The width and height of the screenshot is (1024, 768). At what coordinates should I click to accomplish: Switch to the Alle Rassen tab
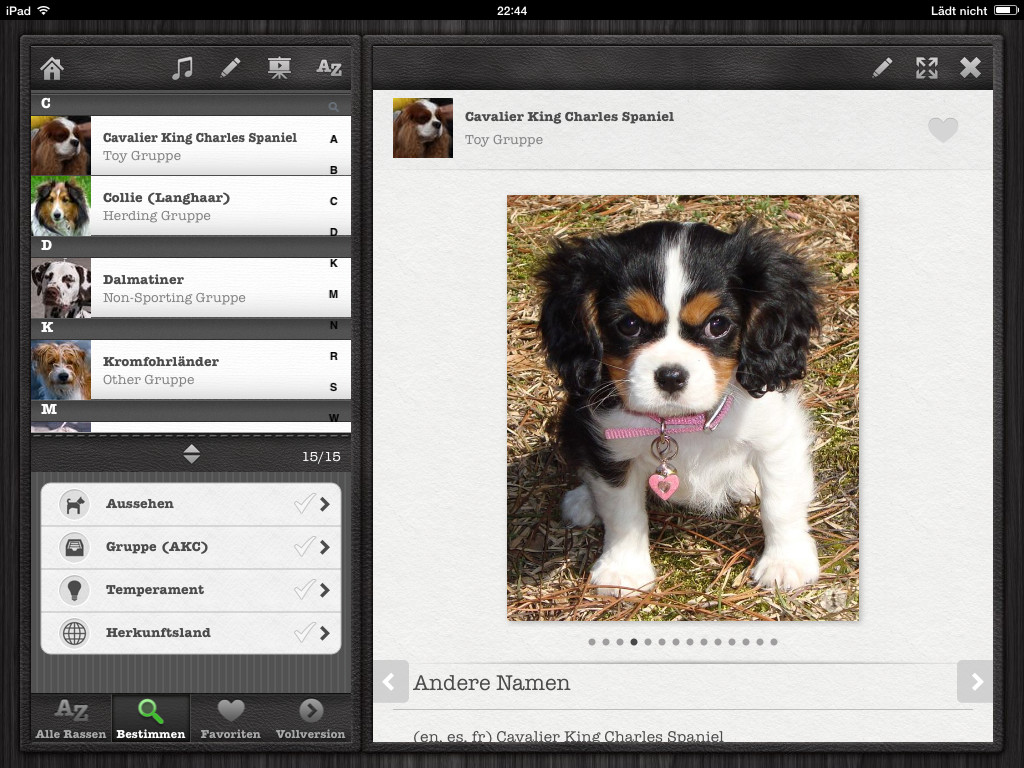[x=71, y=719]
